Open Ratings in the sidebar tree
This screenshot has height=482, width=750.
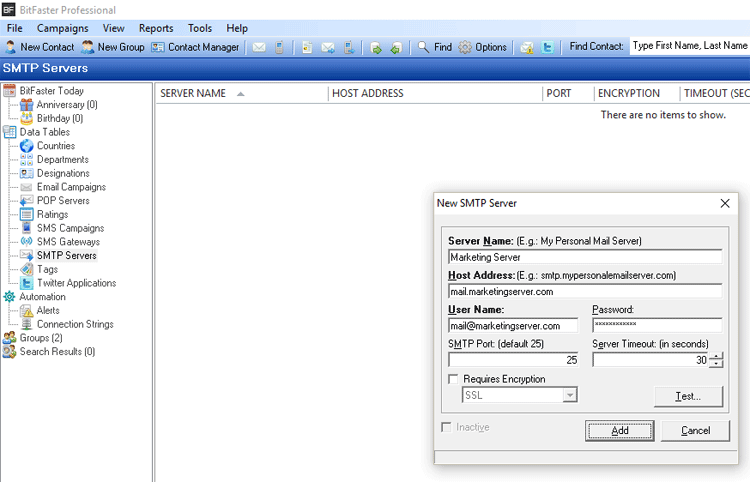click(53, 215)
